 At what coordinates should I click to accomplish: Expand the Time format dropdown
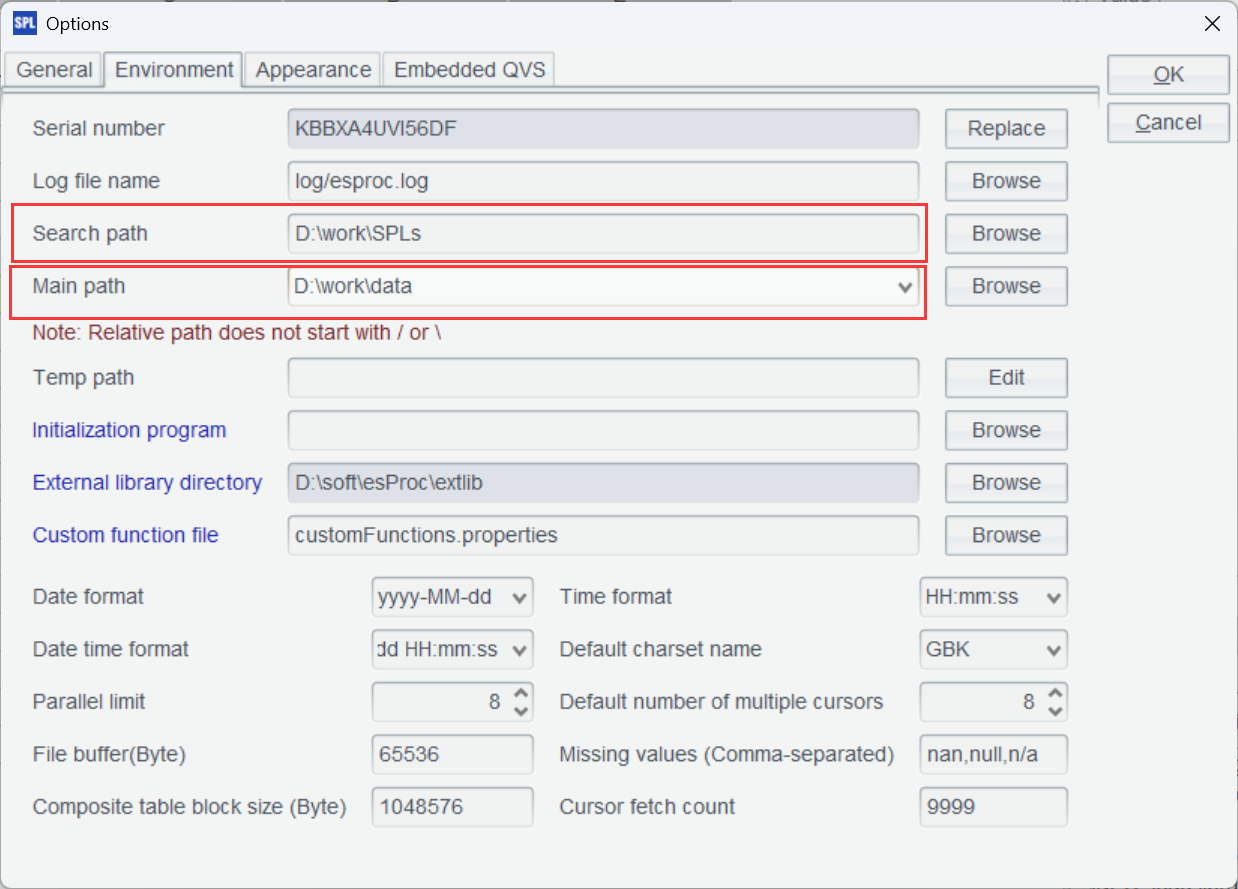pos(1053,598)
